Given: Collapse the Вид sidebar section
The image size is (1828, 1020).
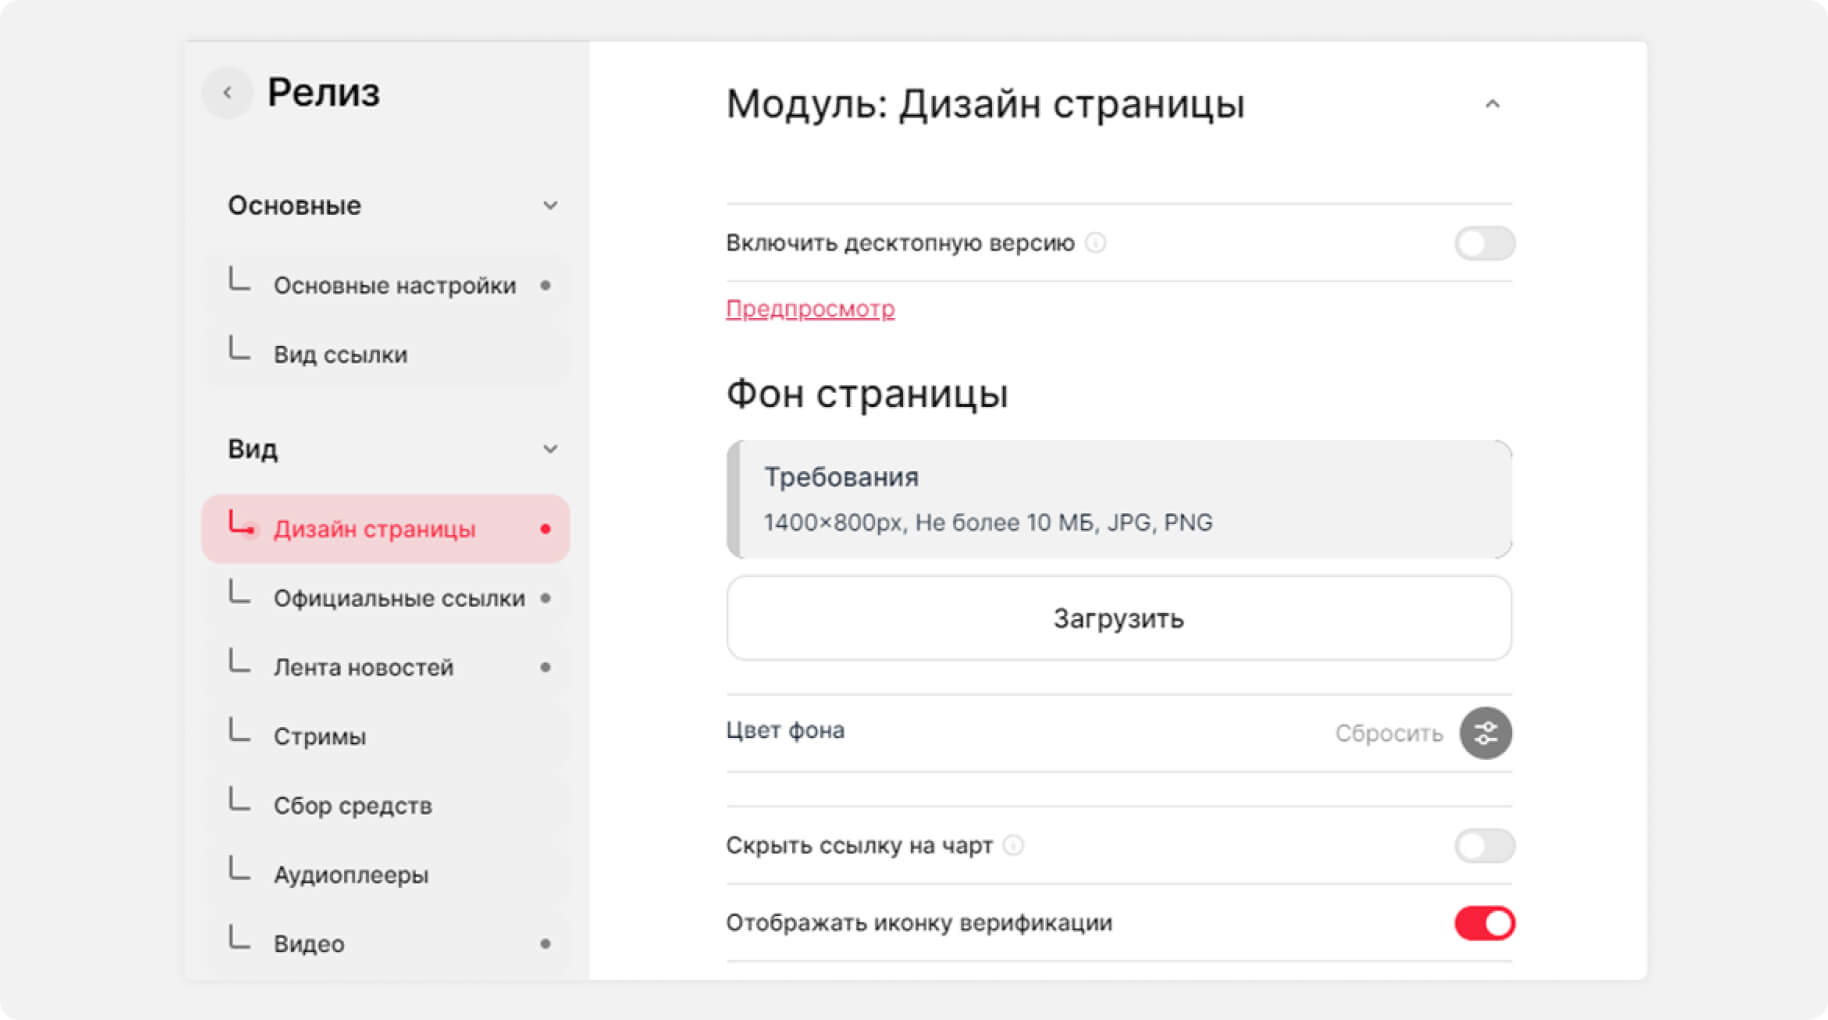Looking at the screenshot, I should 550,449.
